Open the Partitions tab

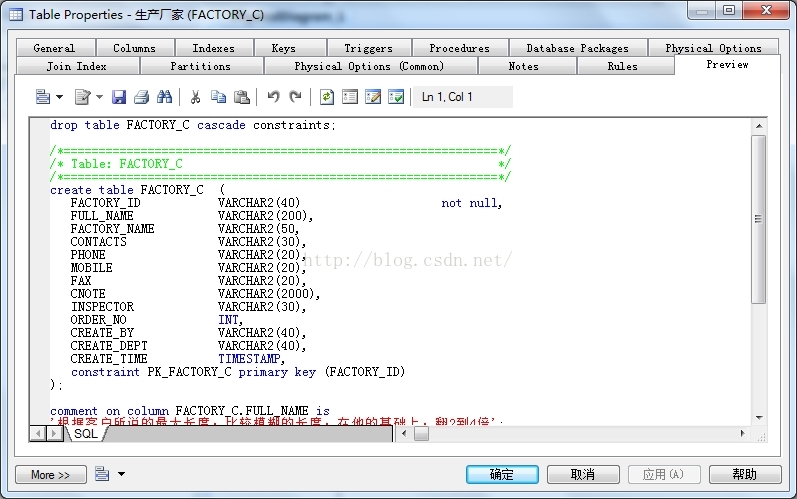(201, 66)
